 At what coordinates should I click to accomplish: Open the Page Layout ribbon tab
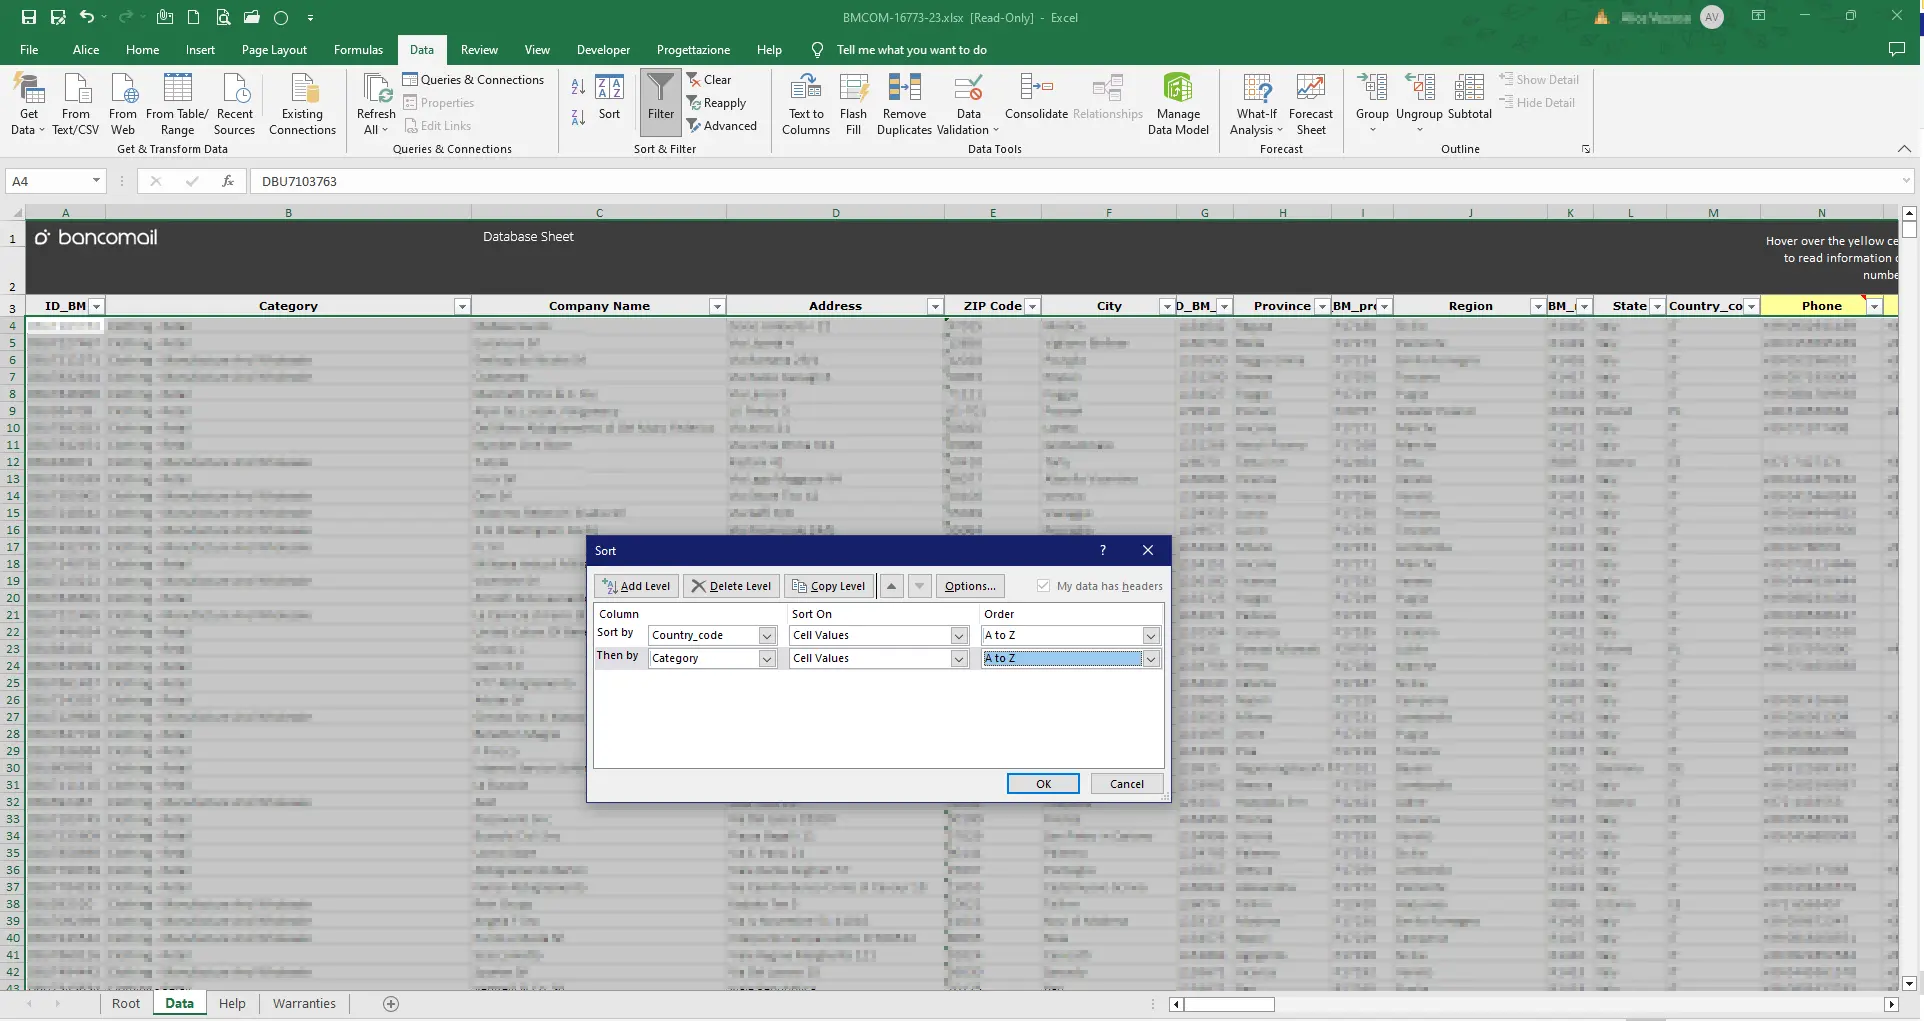click(x=274, y=50)
